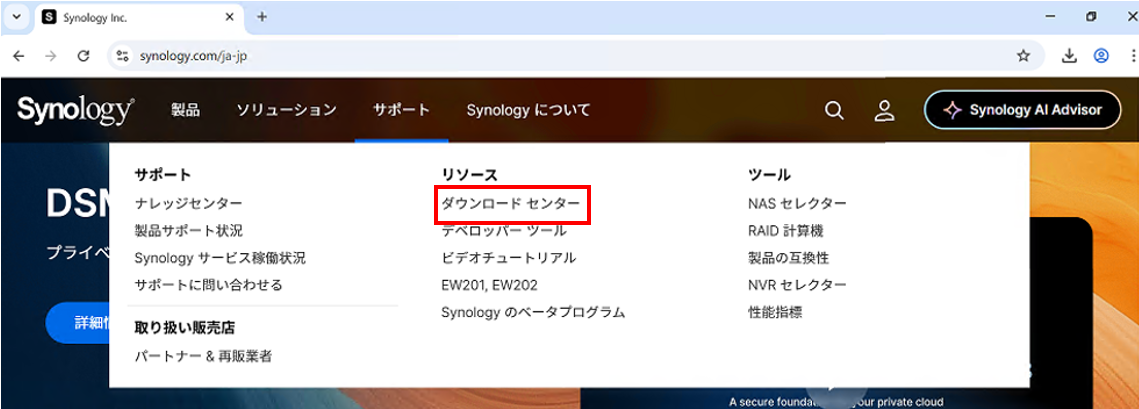Click the user account icon

click(x=884, y=110)
